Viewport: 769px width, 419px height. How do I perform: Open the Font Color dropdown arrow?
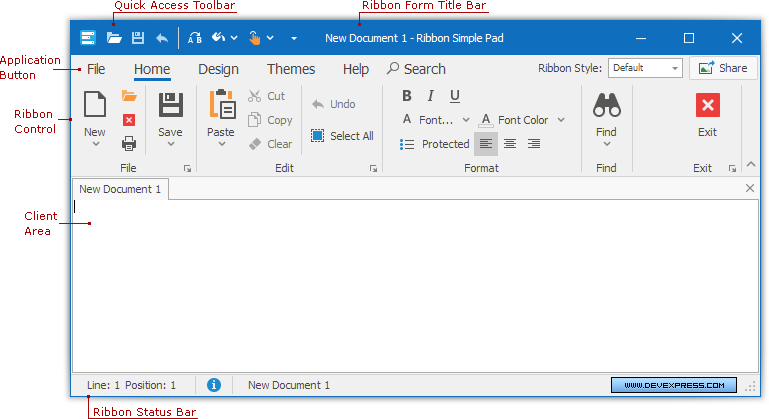[561, 120]
